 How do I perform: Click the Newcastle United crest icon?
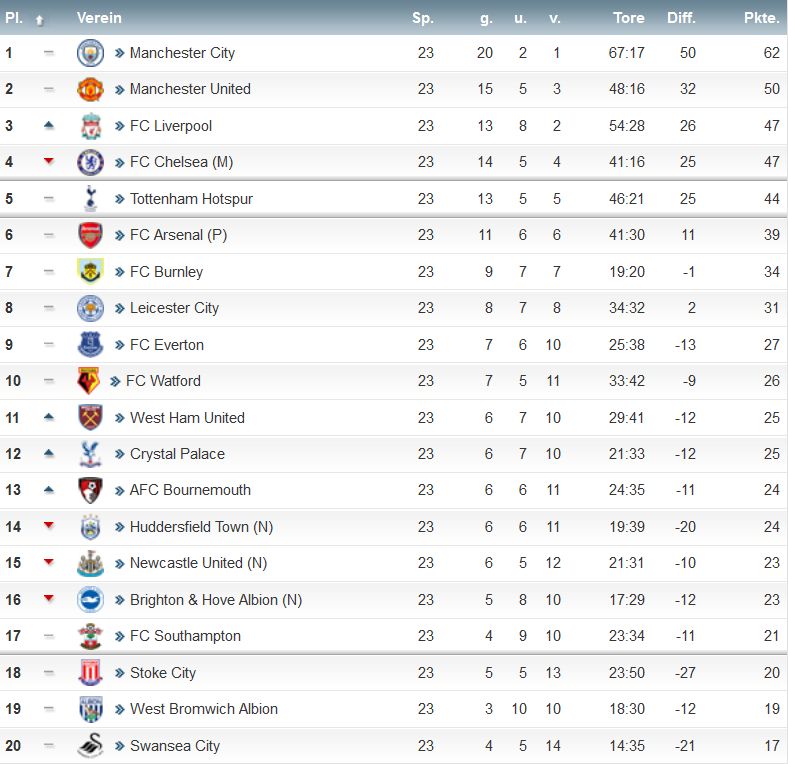(90, 563)
